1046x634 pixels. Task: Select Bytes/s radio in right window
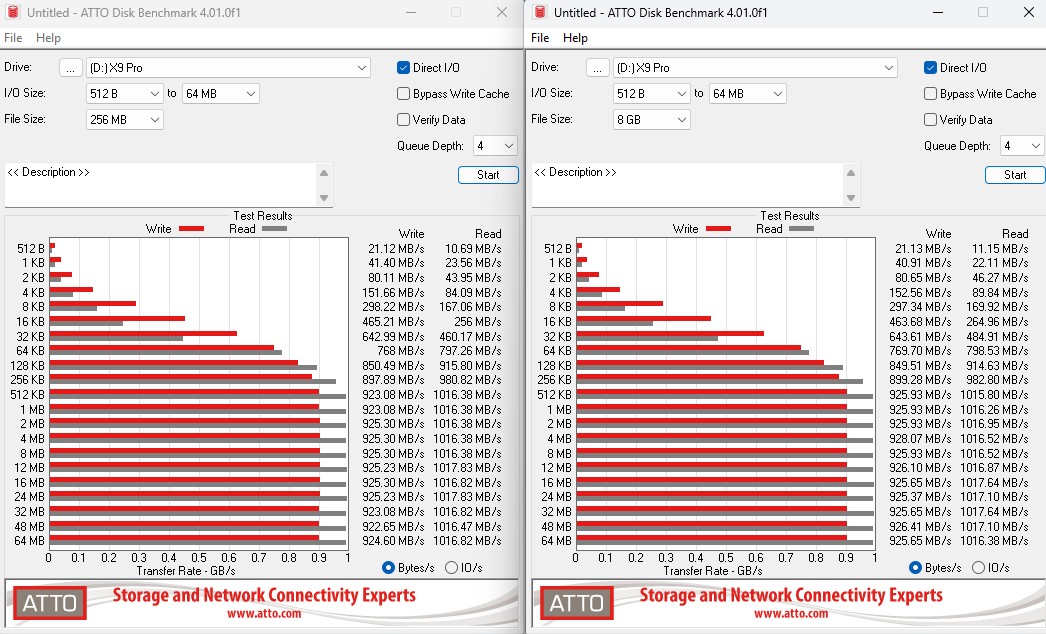[915, 567]
